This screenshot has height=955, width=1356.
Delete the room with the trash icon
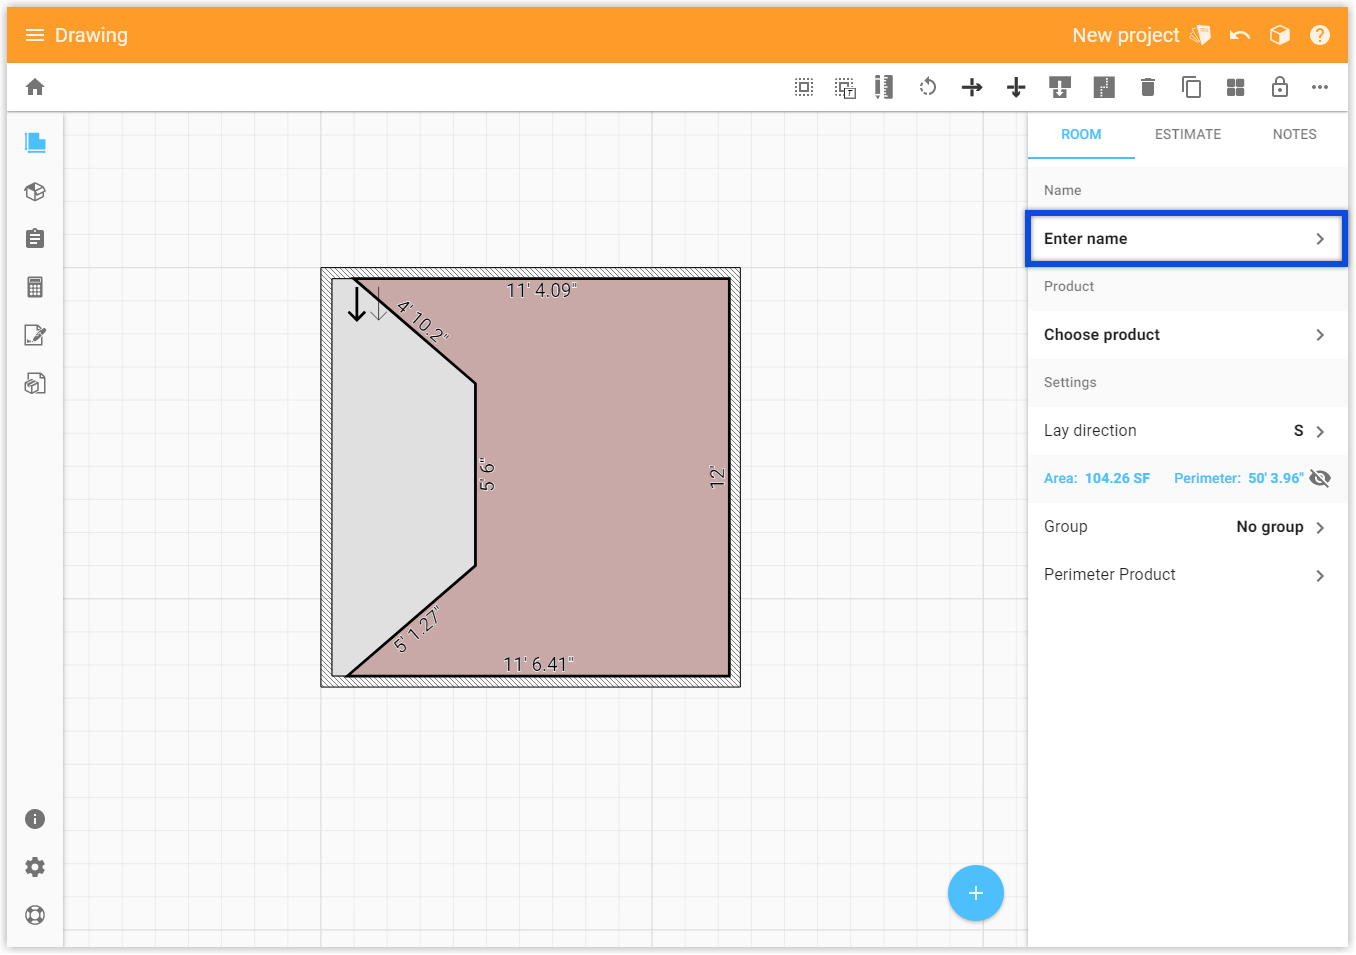1148,87
